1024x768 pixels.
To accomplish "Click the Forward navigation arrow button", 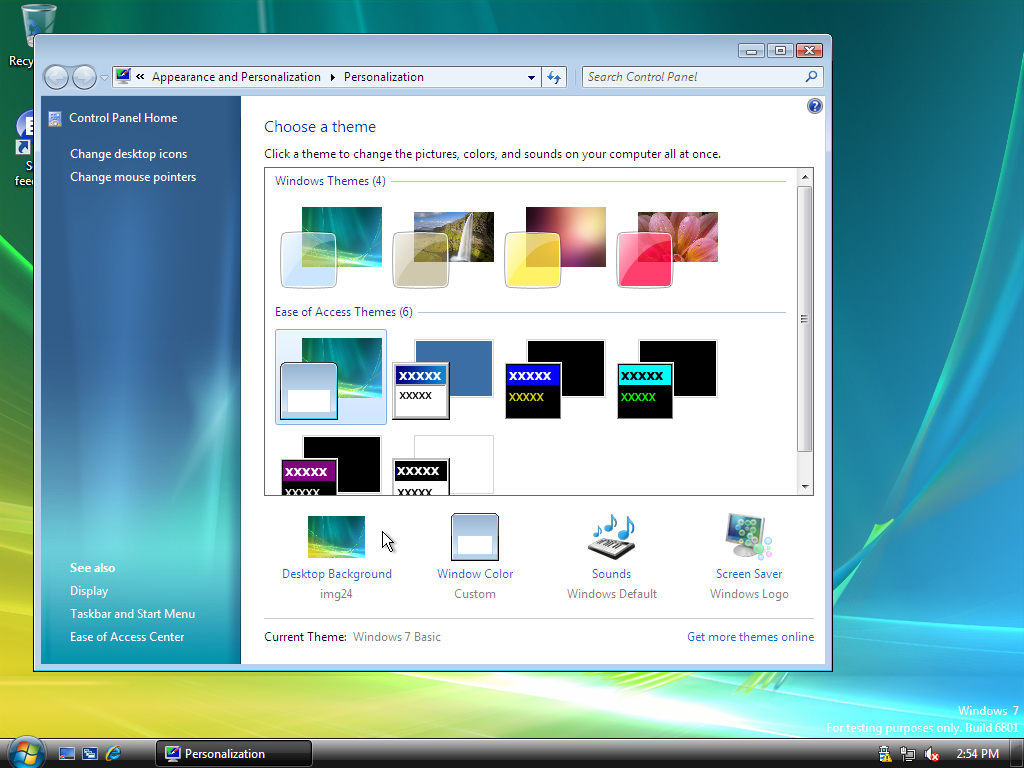I will click(84, 77).
